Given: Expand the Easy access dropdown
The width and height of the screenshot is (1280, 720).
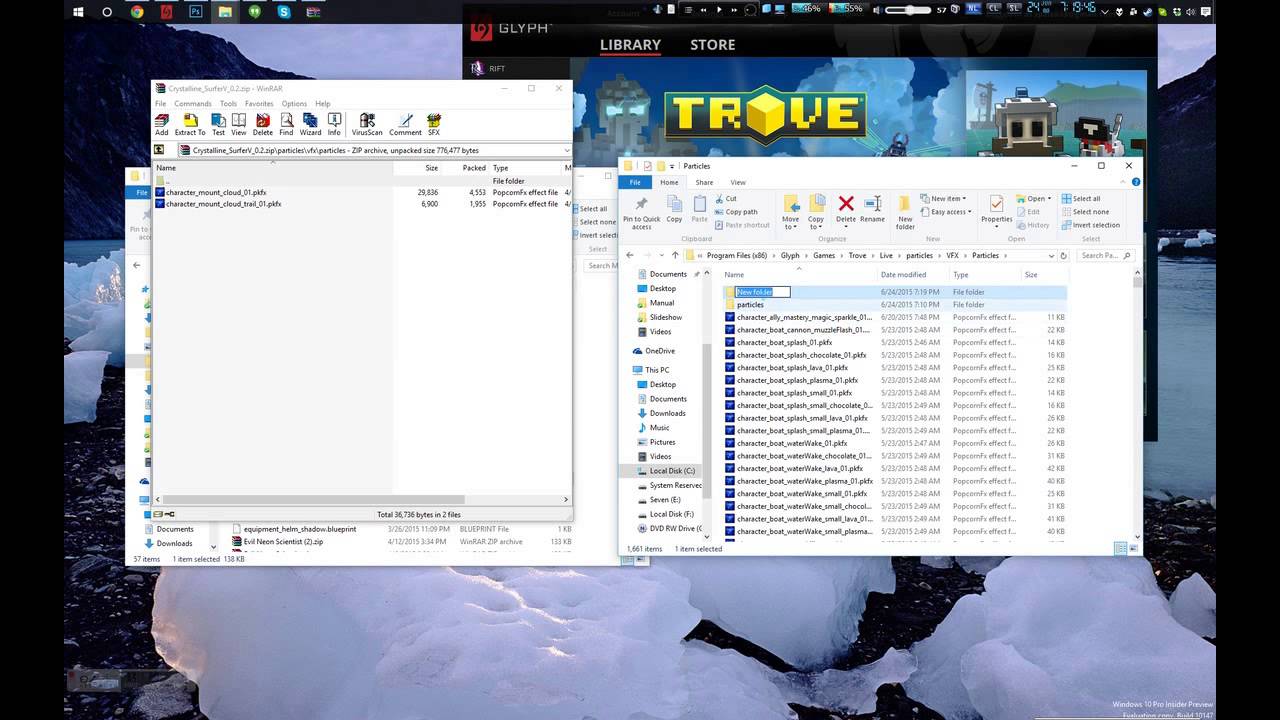Looking at the screenshot, I should pyautogui.click(x=946, y=212).
